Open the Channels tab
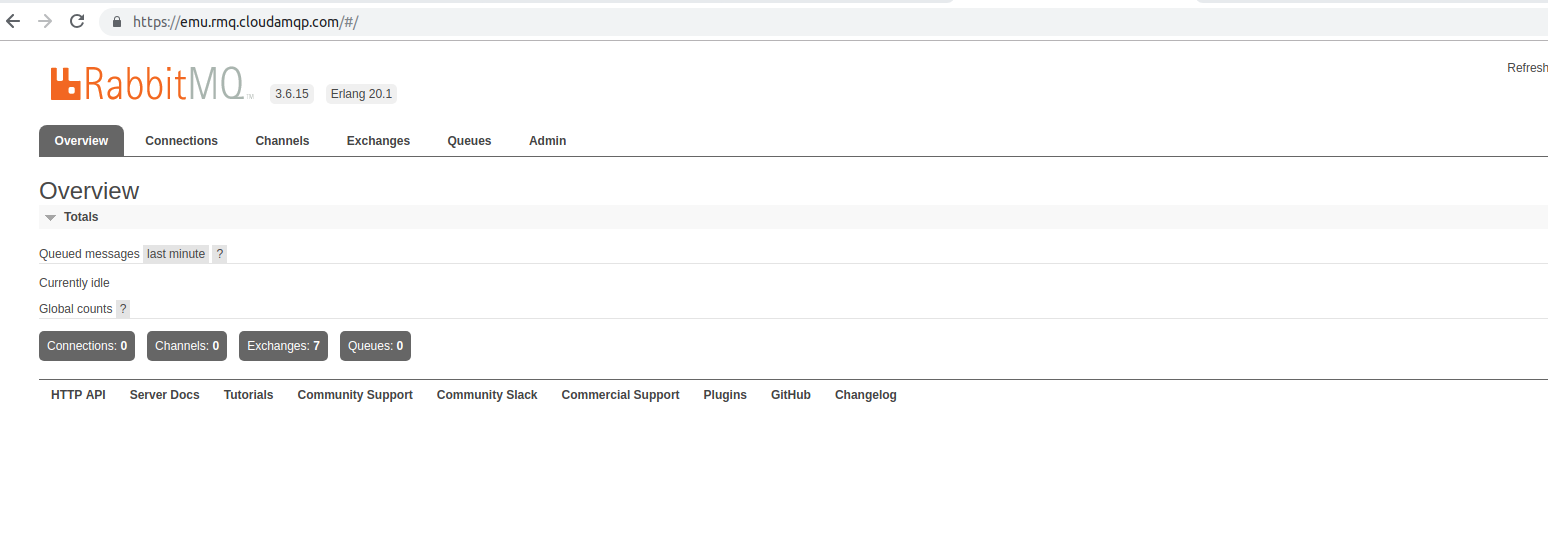 pos(282,141)
